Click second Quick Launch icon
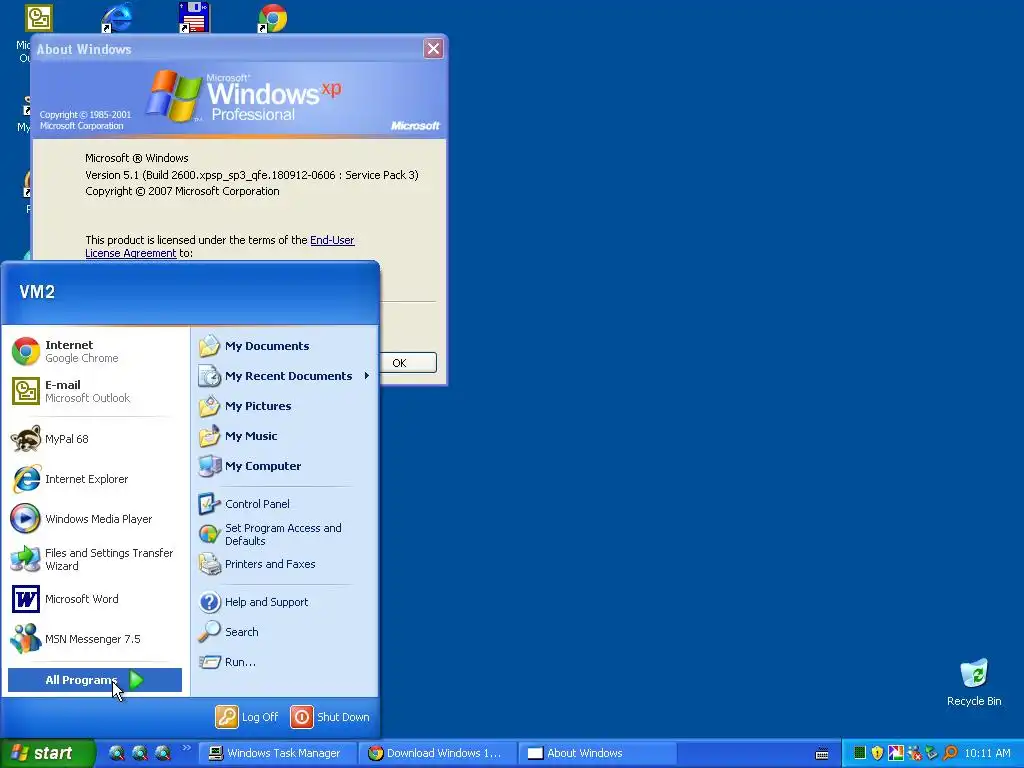The height and width of the screenshot is (768, 1024). [x=140, y=754]
